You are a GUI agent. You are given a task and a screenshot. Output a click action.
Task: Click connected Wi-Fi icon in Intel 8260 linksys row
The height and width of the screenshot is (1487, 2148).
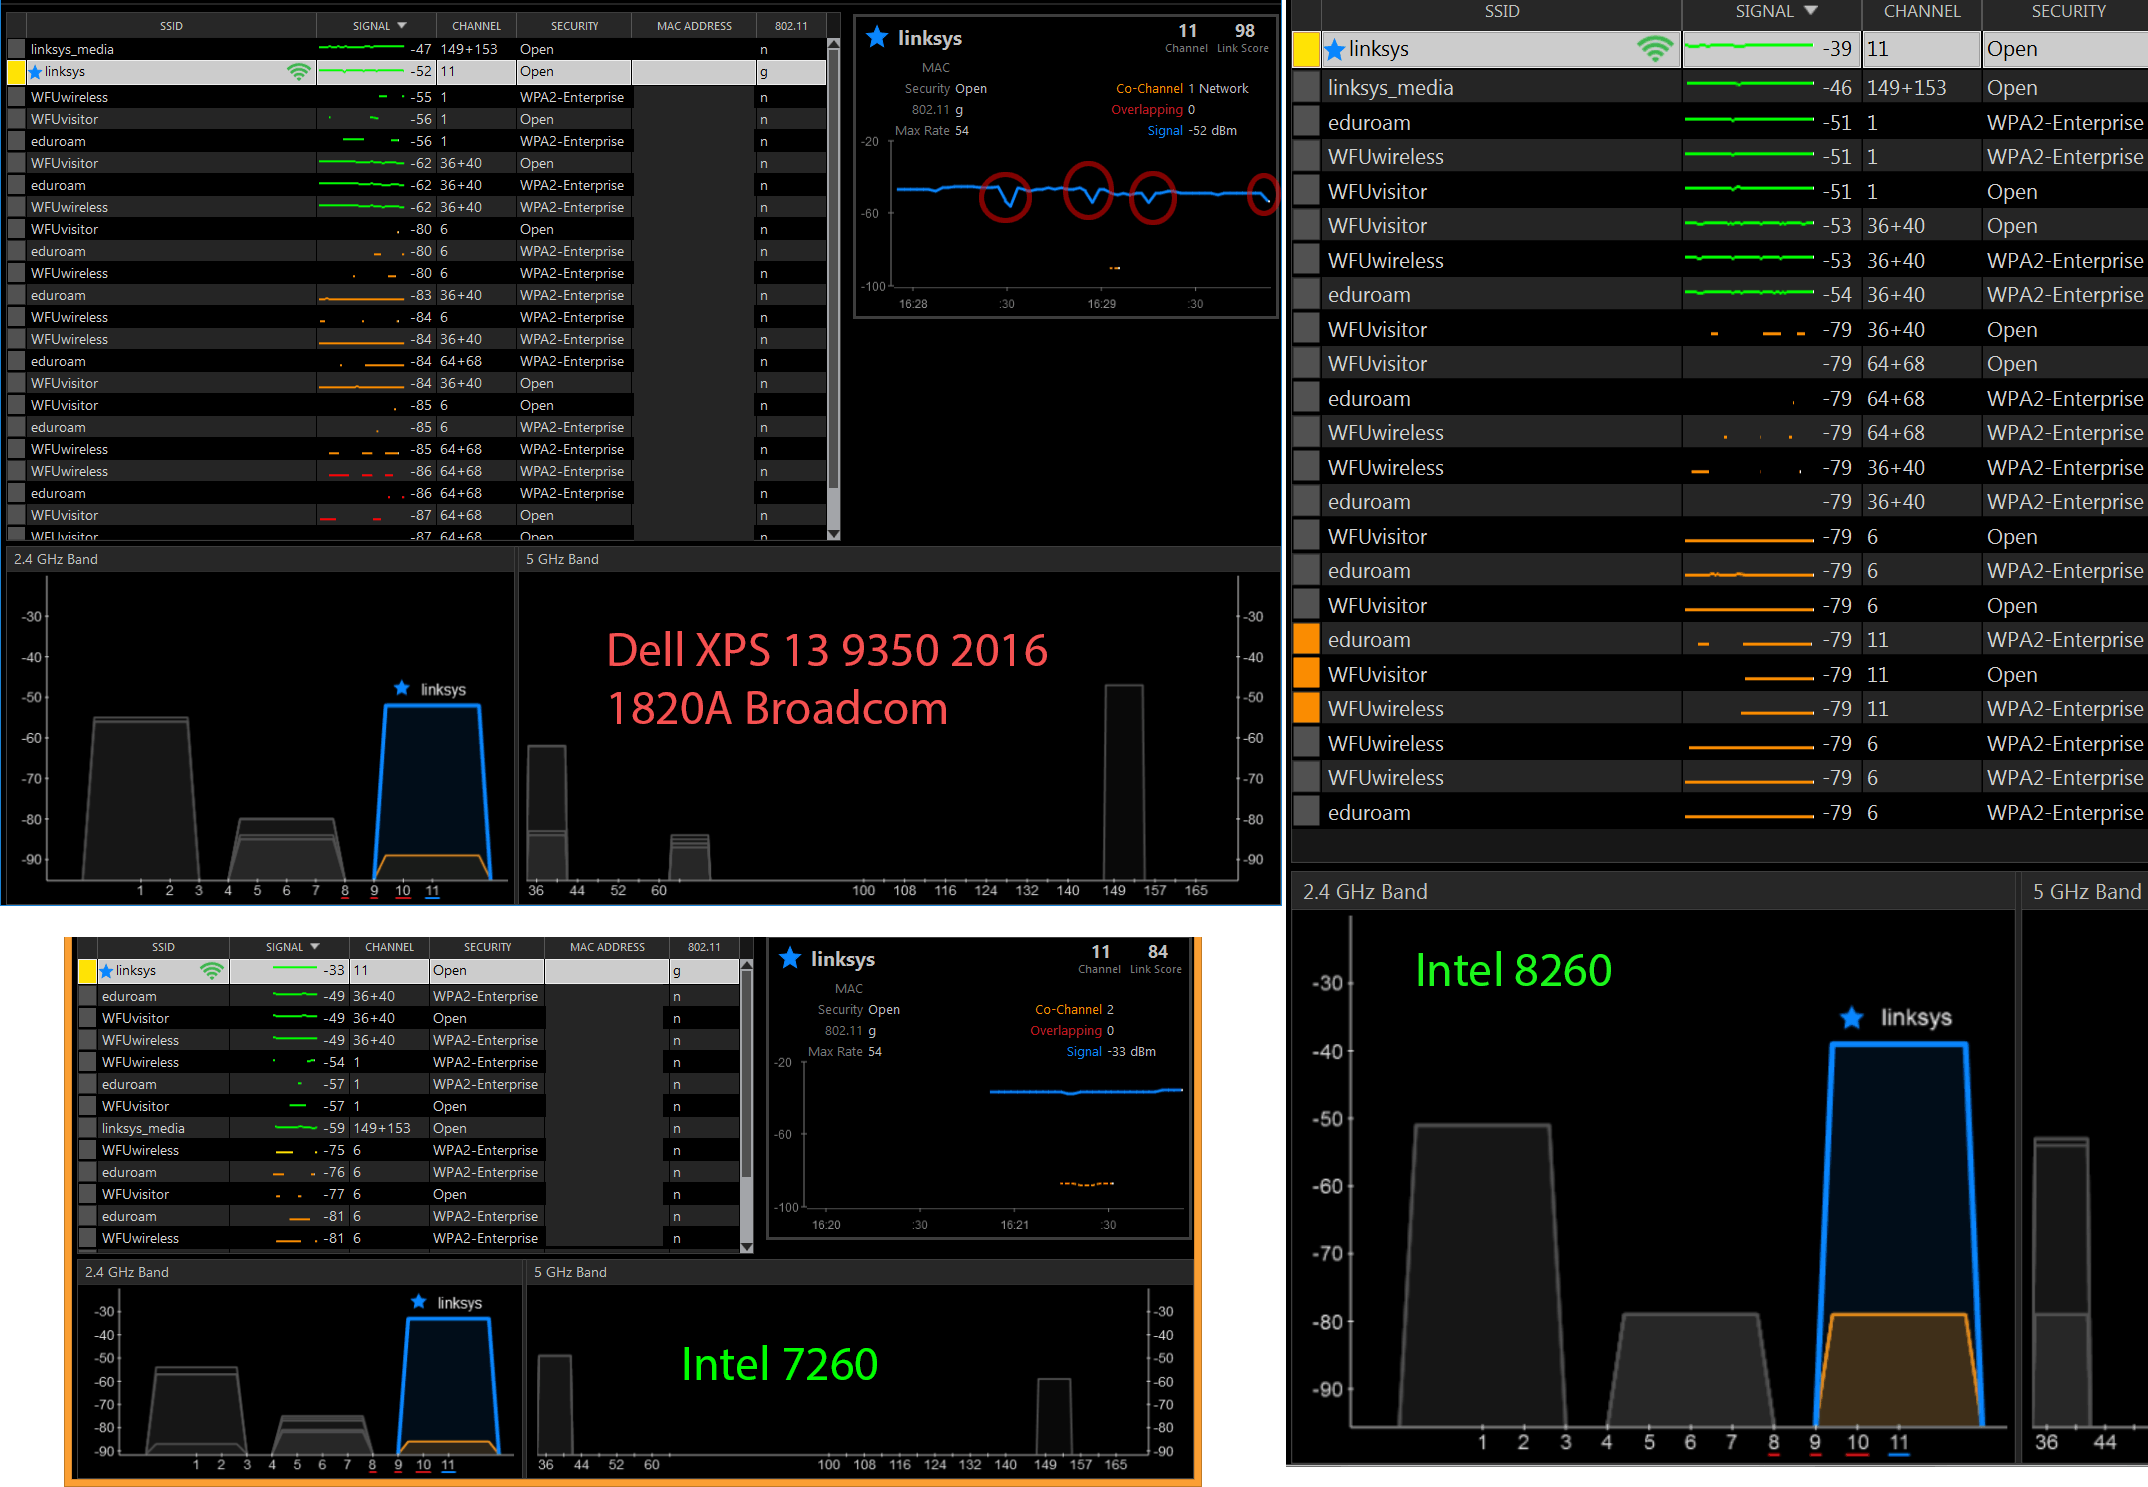pyautogui.click(x=1655, y=49)
